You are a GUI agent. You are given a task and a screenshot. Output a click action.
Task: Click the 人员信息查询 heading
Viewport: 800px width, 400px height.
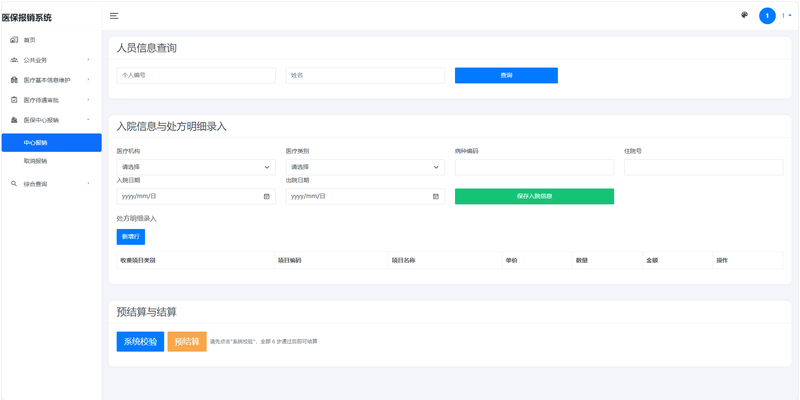(x=147, y=48)
